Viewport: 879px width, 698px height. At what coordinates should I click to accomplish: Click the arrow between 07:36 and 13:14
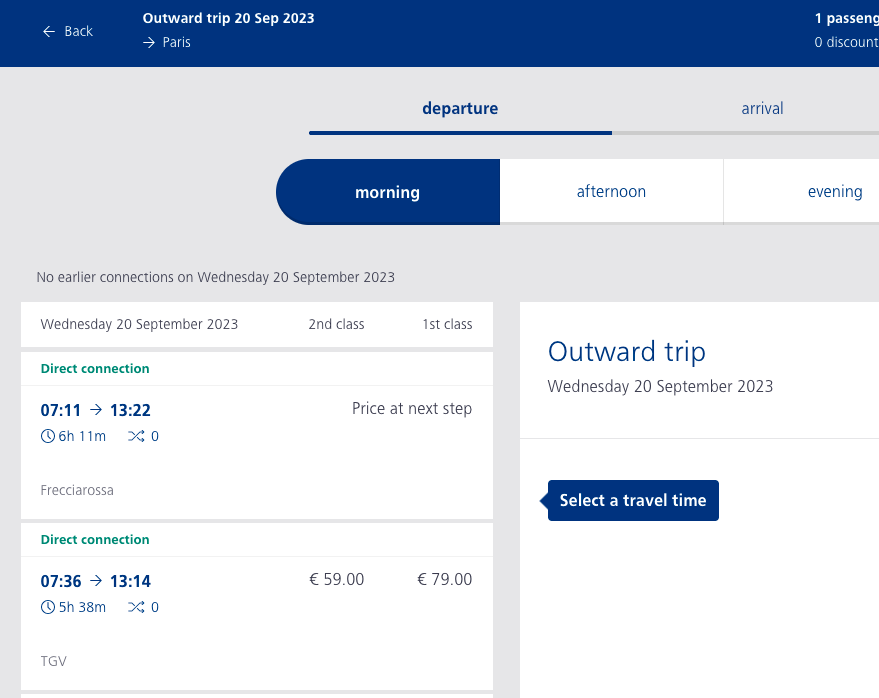pyautogui.click(x=96, y=581)
